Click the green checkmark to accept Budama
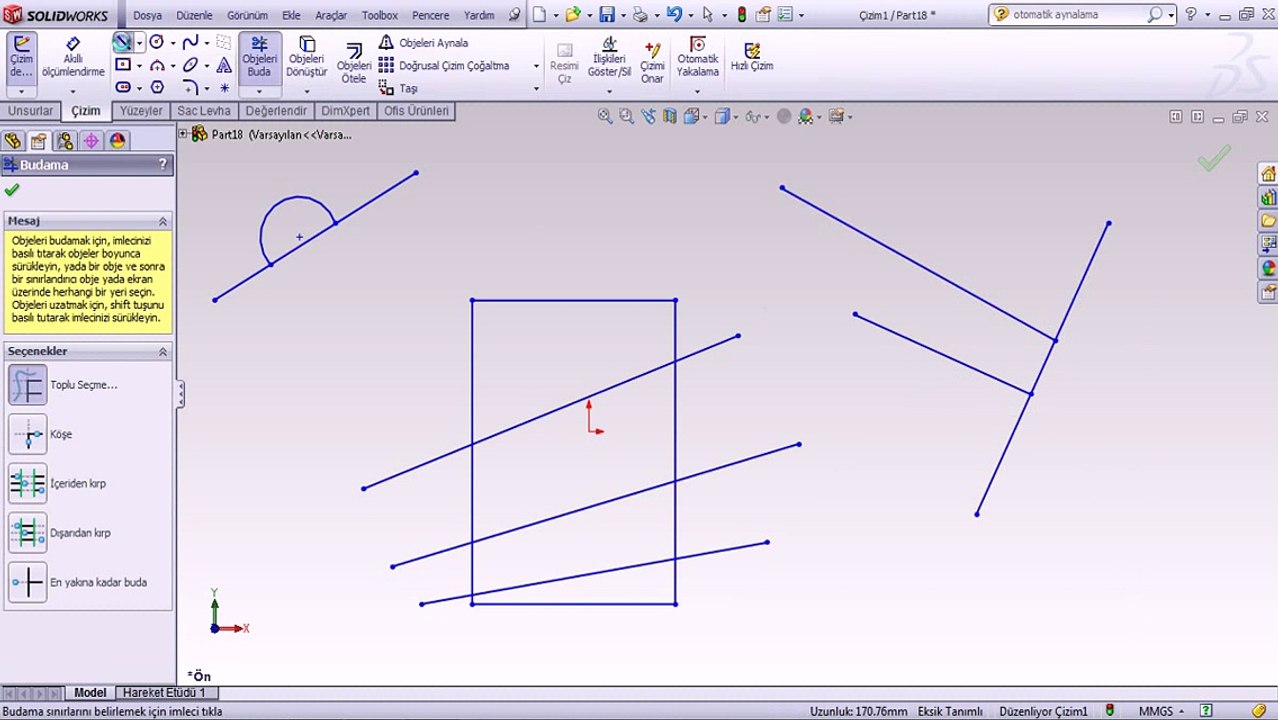Image resolution: width=1278 pixels, height=720 pixels. (12, 190)
